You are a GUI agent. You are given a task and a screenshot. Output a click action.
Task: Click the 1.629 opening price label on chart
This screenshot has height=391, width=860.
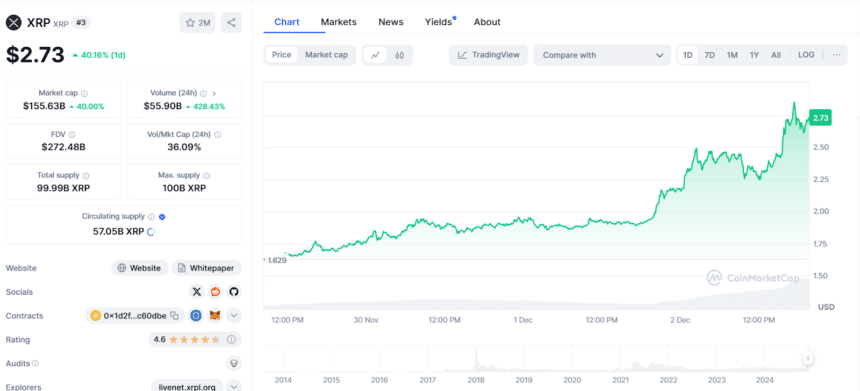[276, 260]
